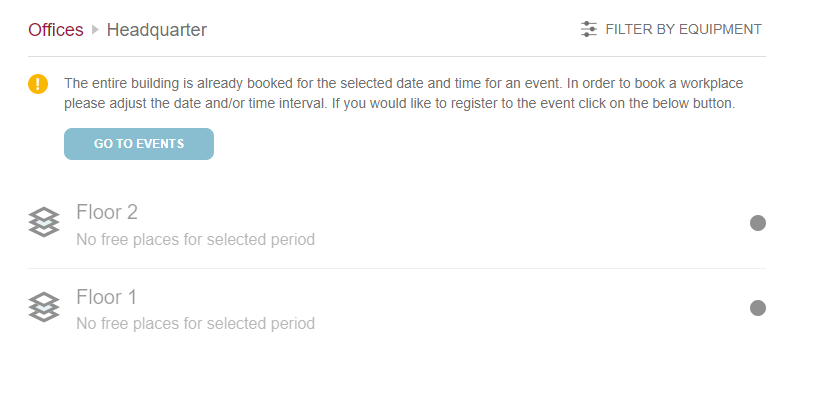Click the Floor 2 layers icon

pyautogui.click(x=44, y=222)
